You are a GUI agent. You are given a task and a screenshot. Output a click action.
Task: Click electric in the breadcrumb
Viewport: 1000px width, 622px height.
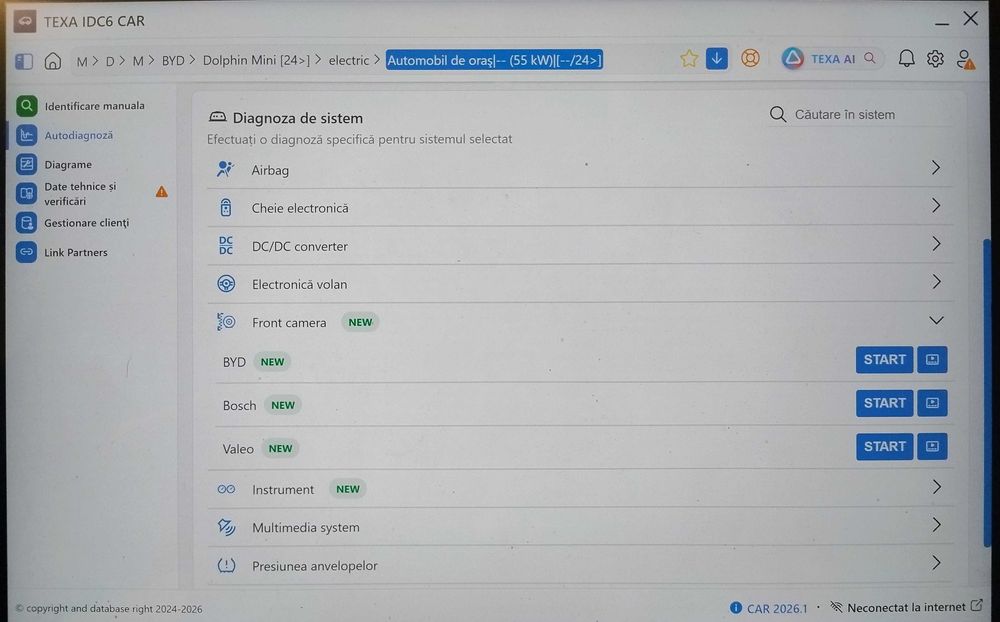pos(349,61)
